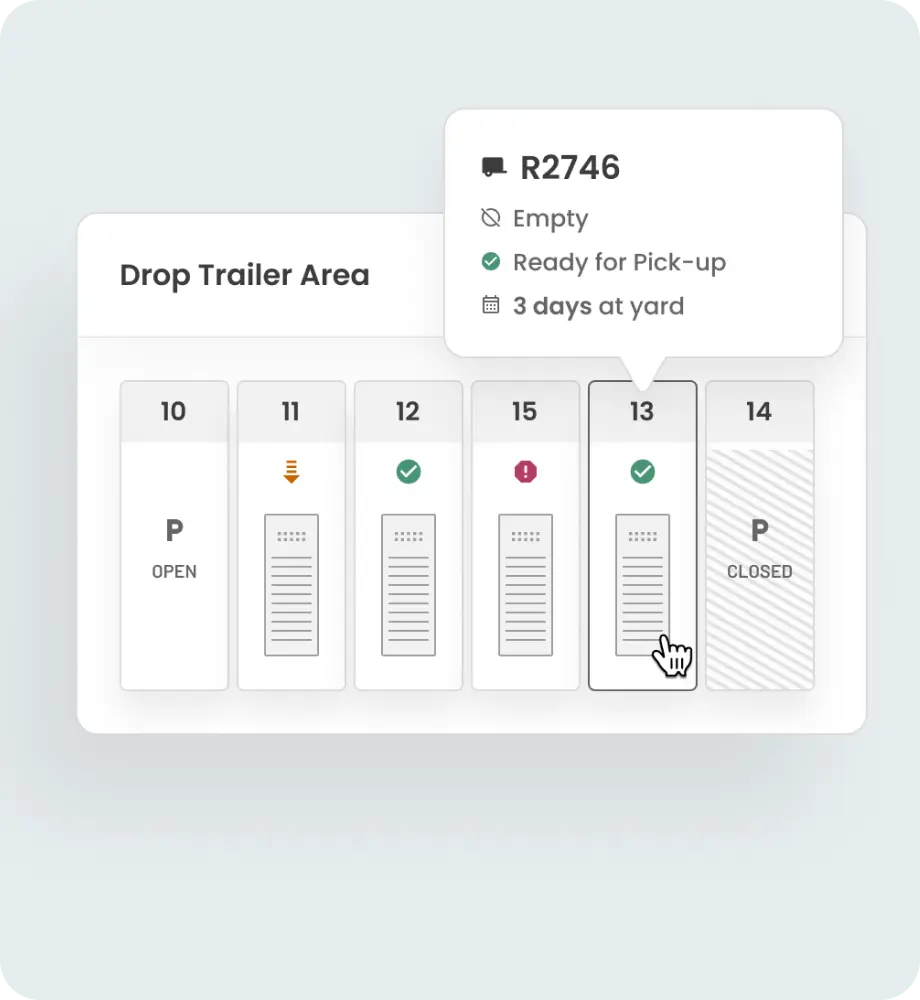Click the Drop Trailer Area title

click(x=244, y=275)
